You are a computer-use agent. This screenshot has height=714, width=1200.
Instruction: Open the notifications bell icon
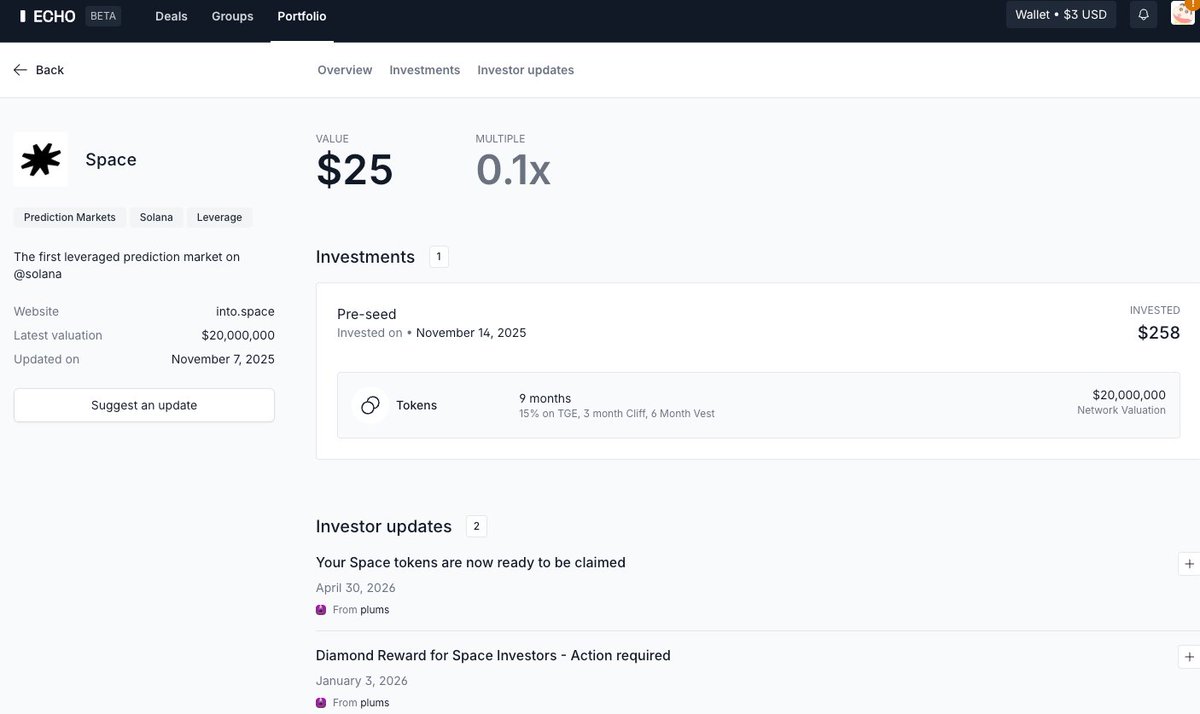click(x=1143, y=15)
